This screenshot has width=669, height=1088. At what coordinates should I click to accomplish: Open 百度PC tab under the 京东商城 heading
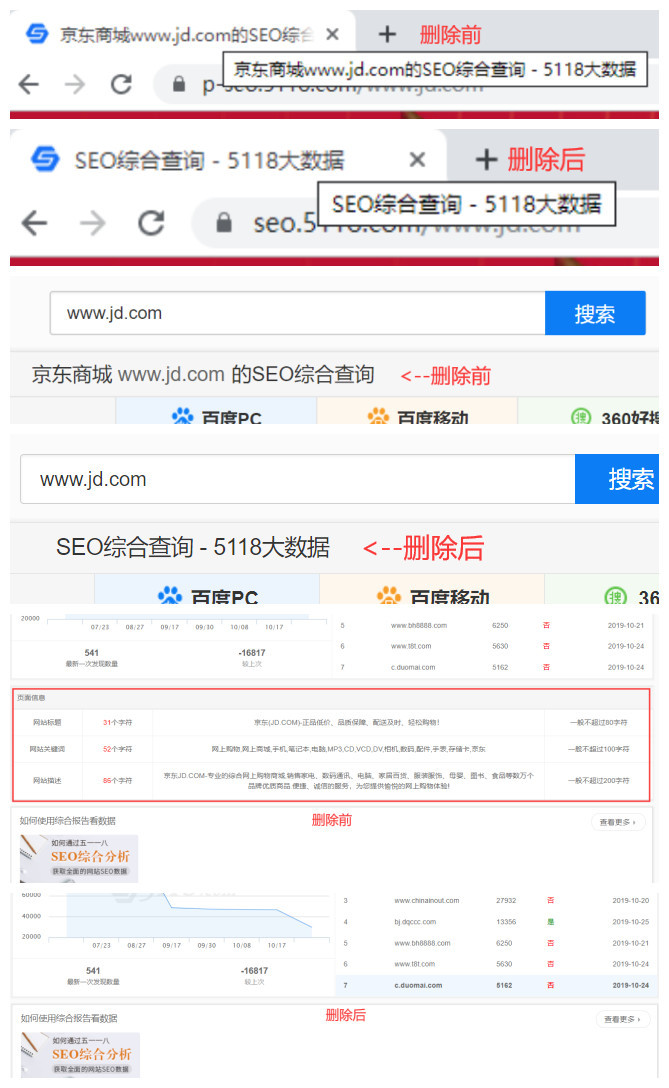[216, 412]
